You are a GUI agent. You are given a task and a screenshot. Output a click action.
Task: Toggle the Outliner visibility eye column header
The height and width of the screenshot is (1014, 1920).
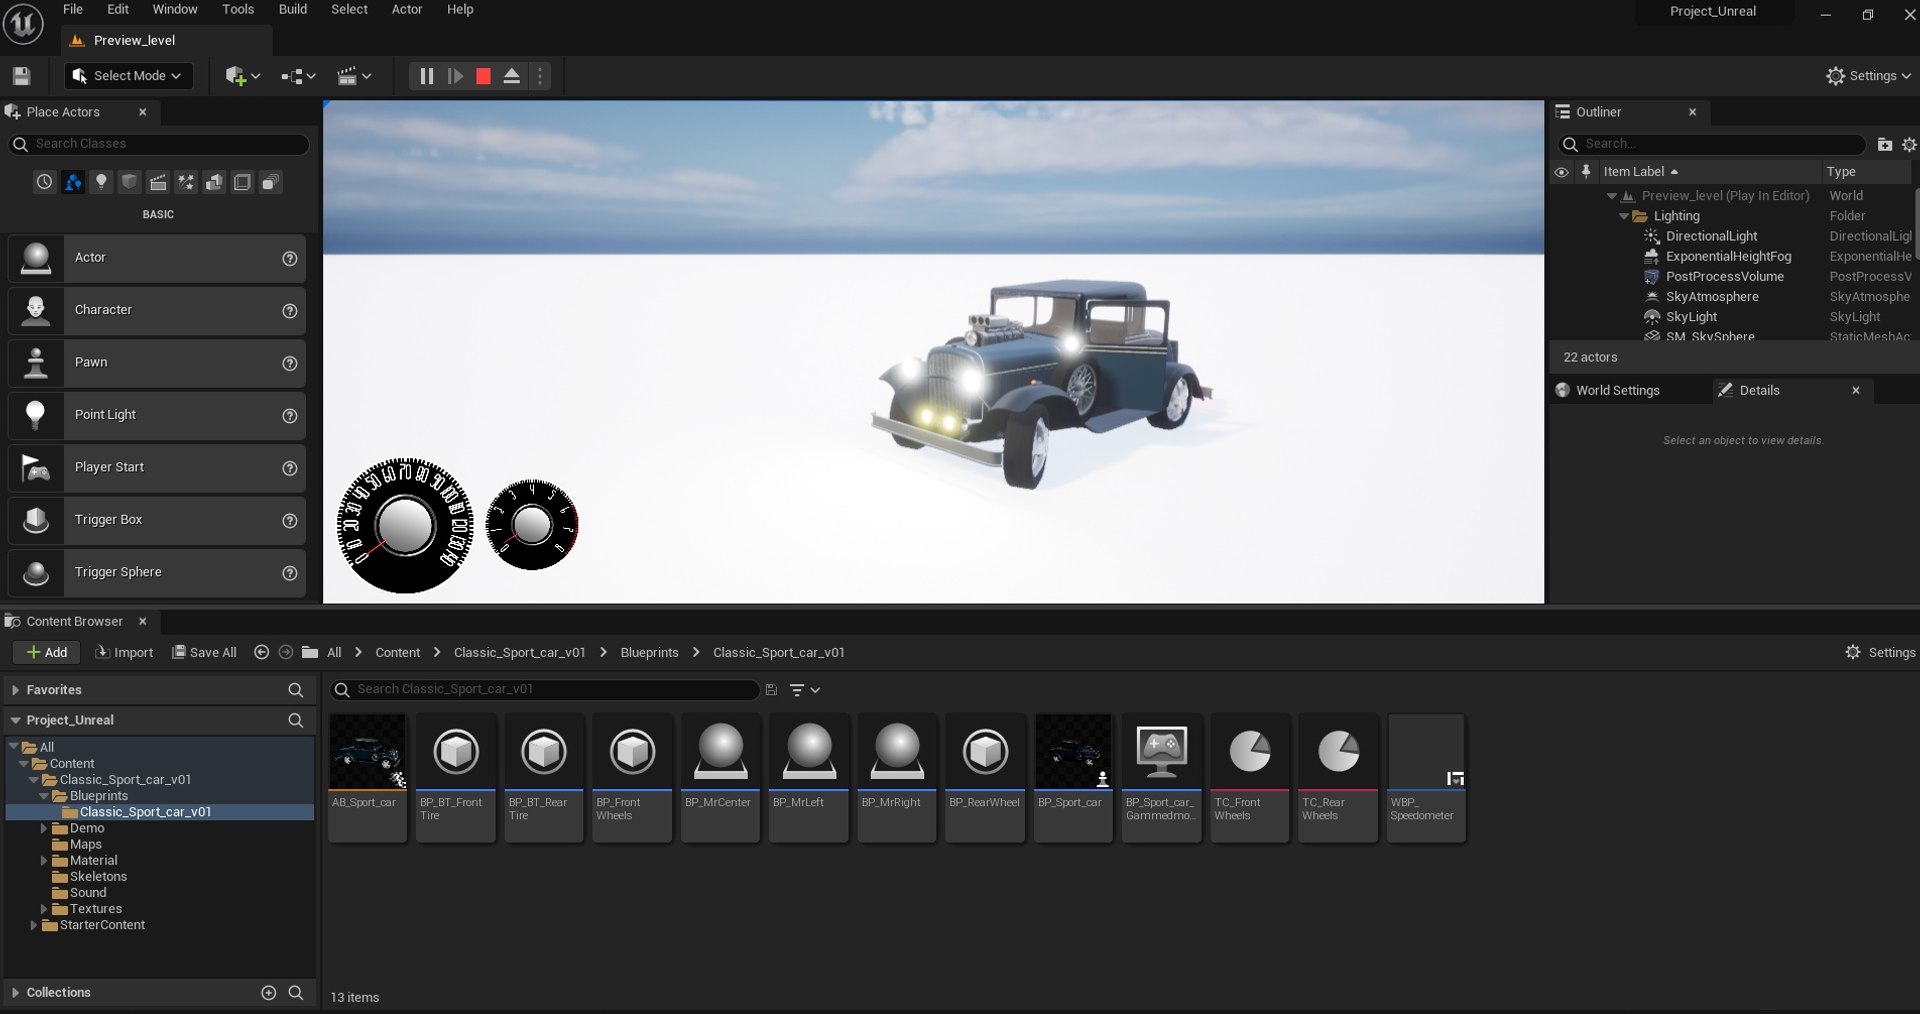[1561, 172]
